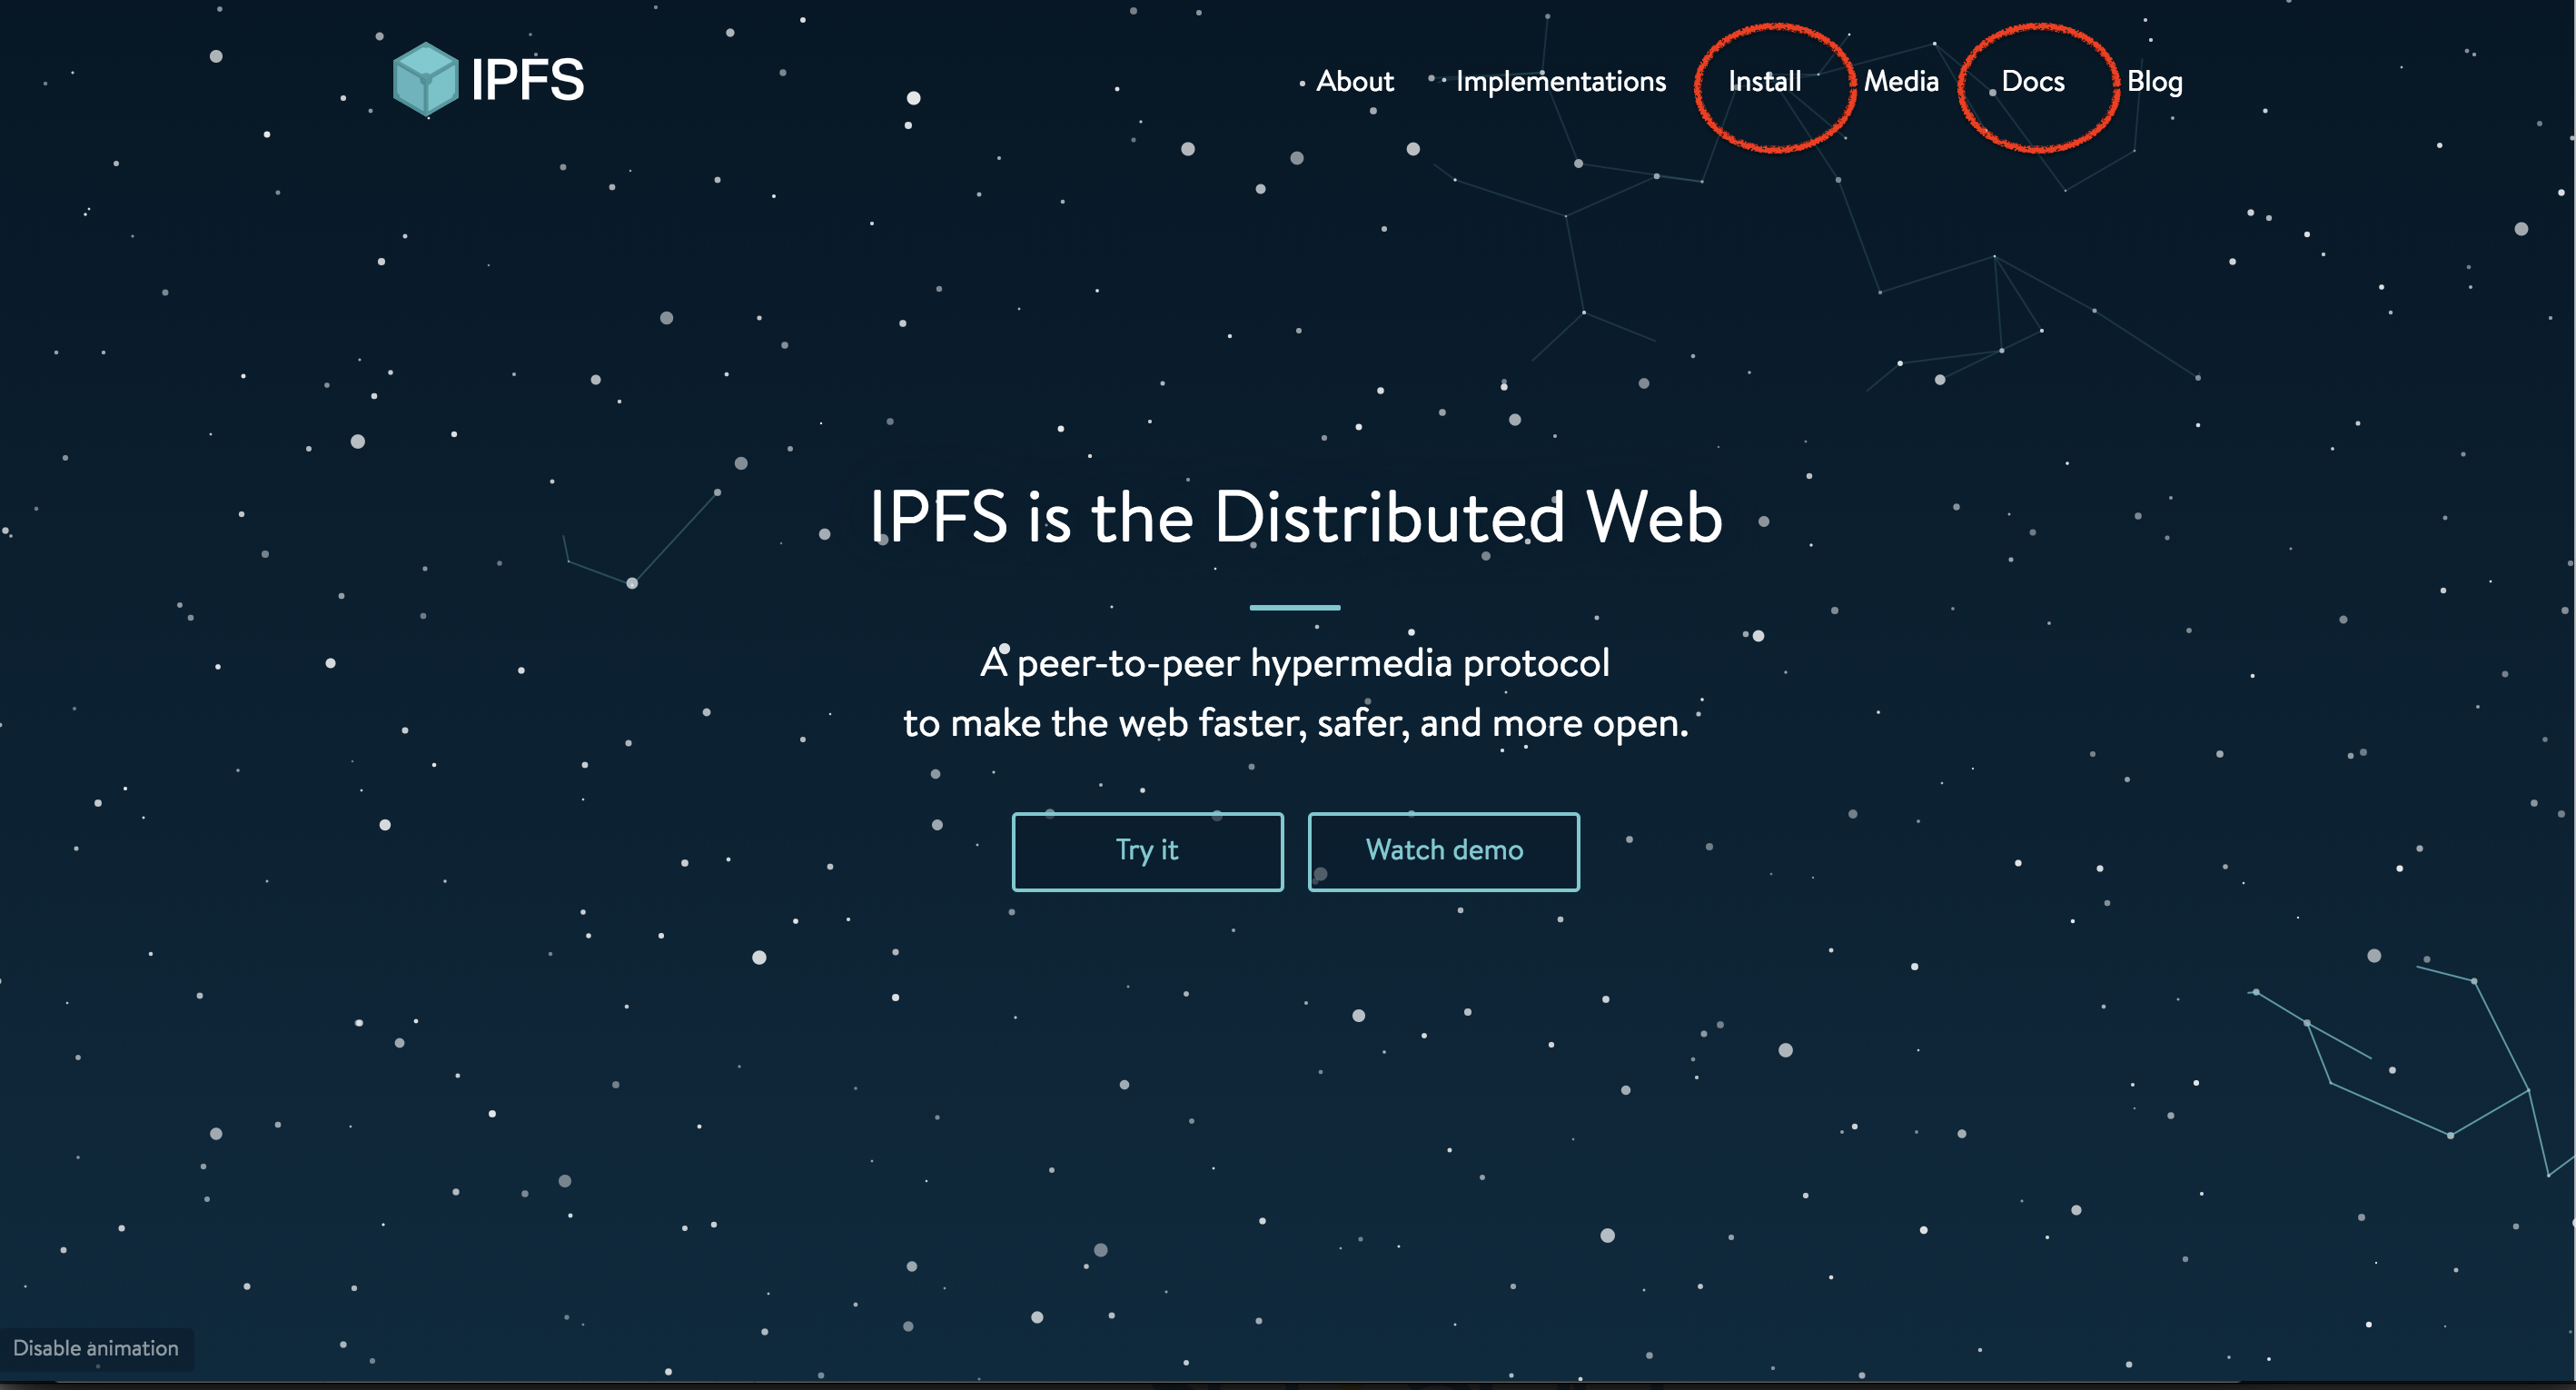Visit the Blog from the navigation

pyautogui.click(x=2154, y=82)
